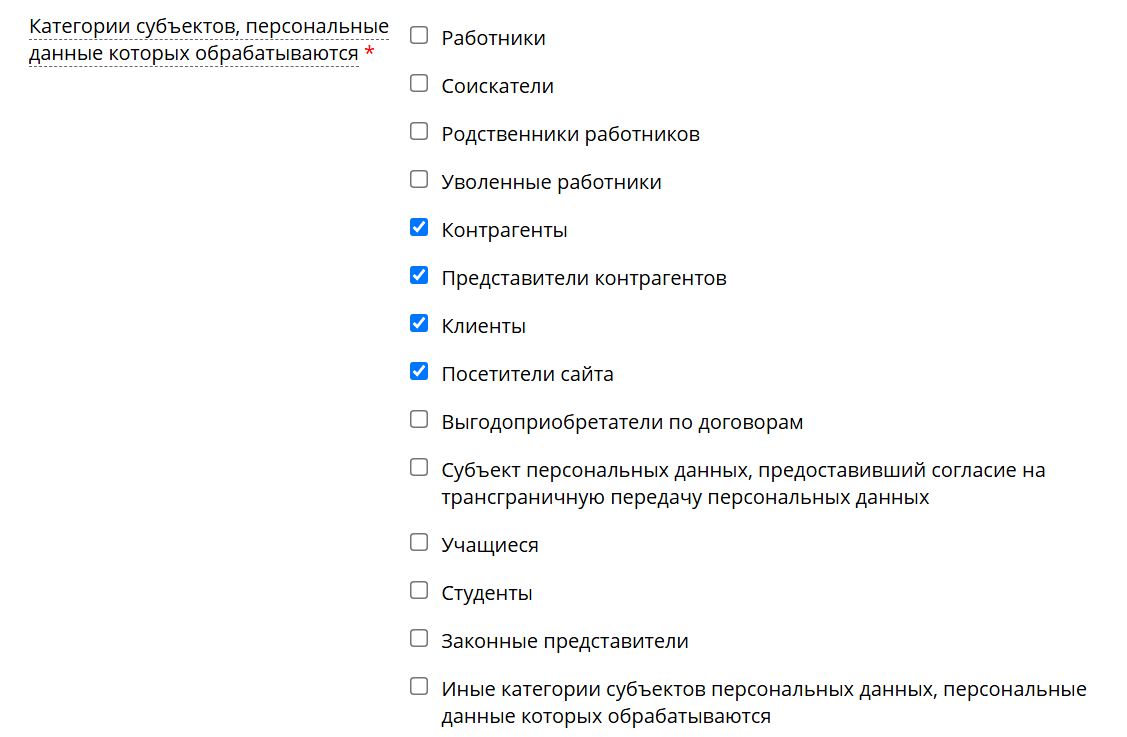1127x737 pixels.
Task: Check the Учащиеся checkbox
Action: [x=418, y=541]
